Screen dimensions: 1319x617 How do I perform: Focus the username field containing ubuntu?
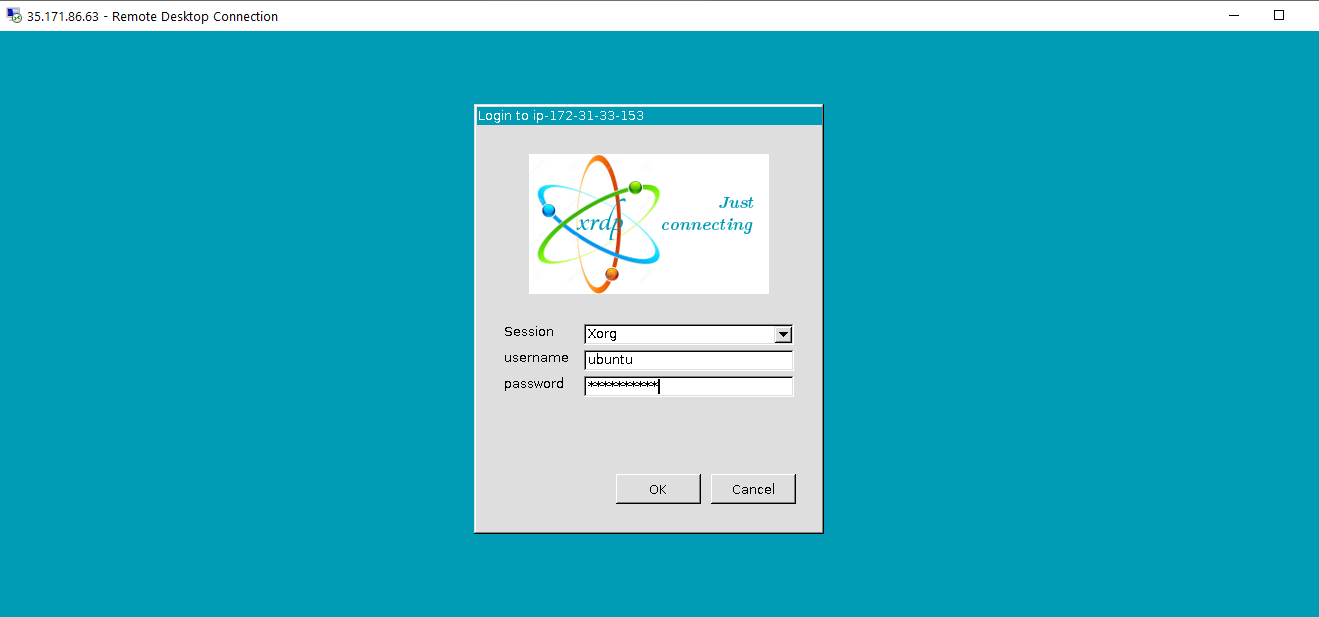pos(688,360)
